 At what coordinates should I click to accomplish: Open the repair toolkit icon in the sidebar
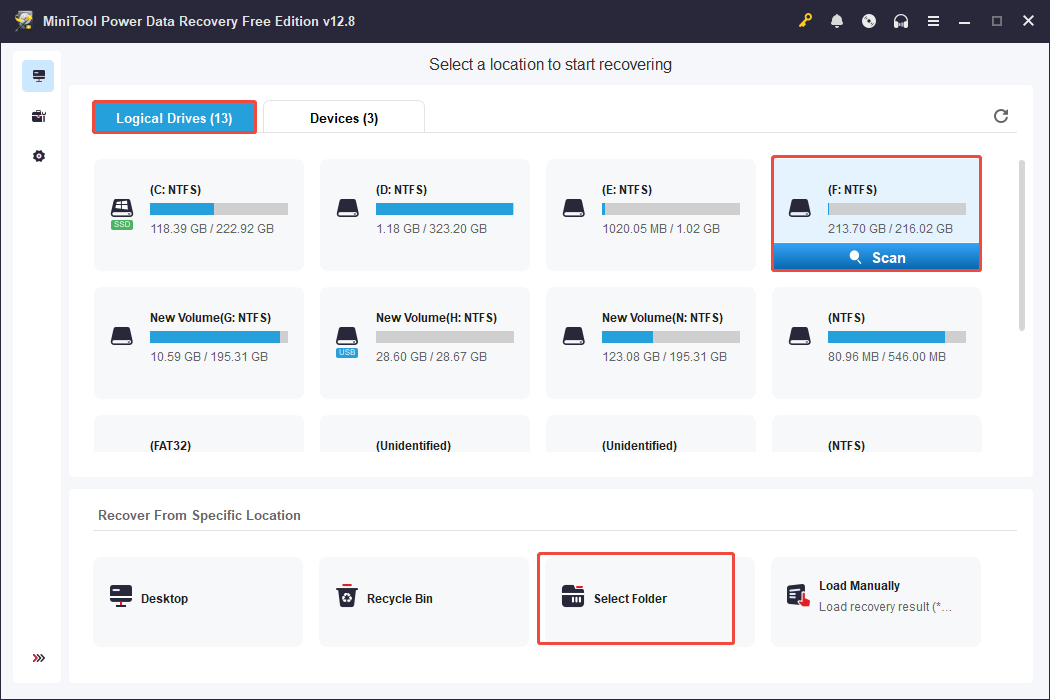tap(38, 115)
